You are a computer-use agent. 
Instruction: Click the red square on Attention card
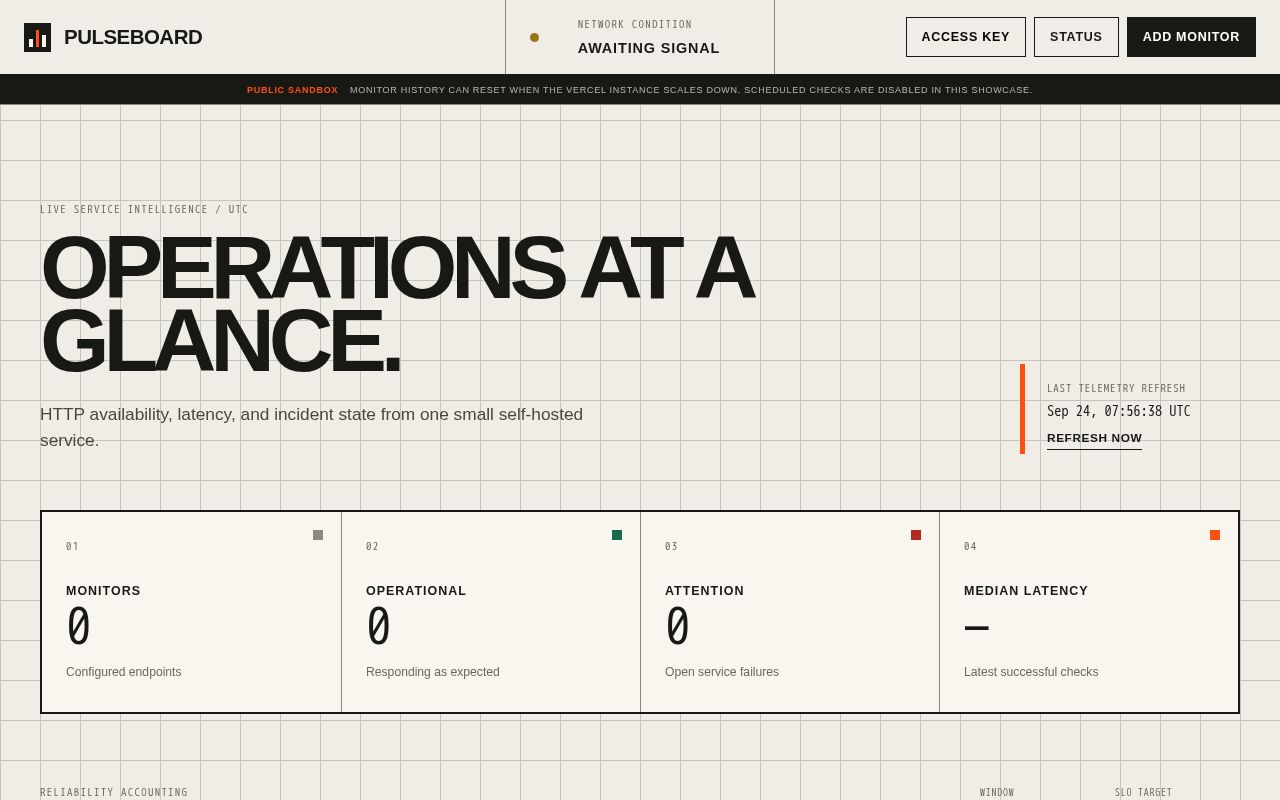(x=916, y=535)
